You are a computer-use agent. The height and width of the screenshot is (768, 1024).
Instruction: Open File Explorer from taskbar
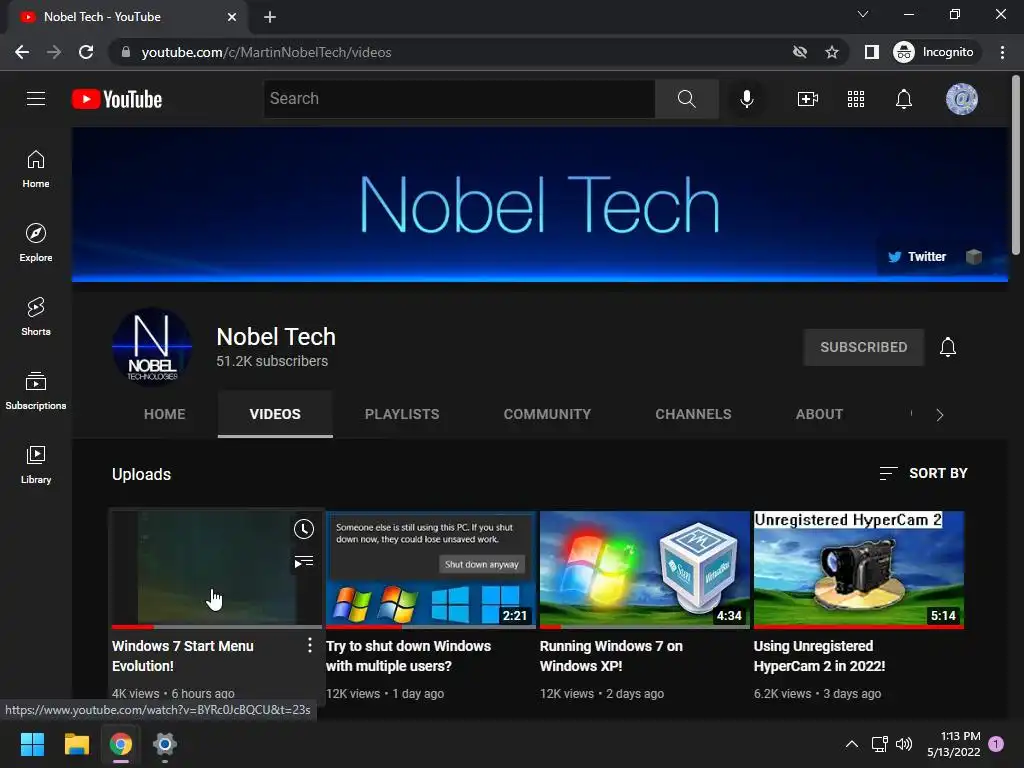76,744
